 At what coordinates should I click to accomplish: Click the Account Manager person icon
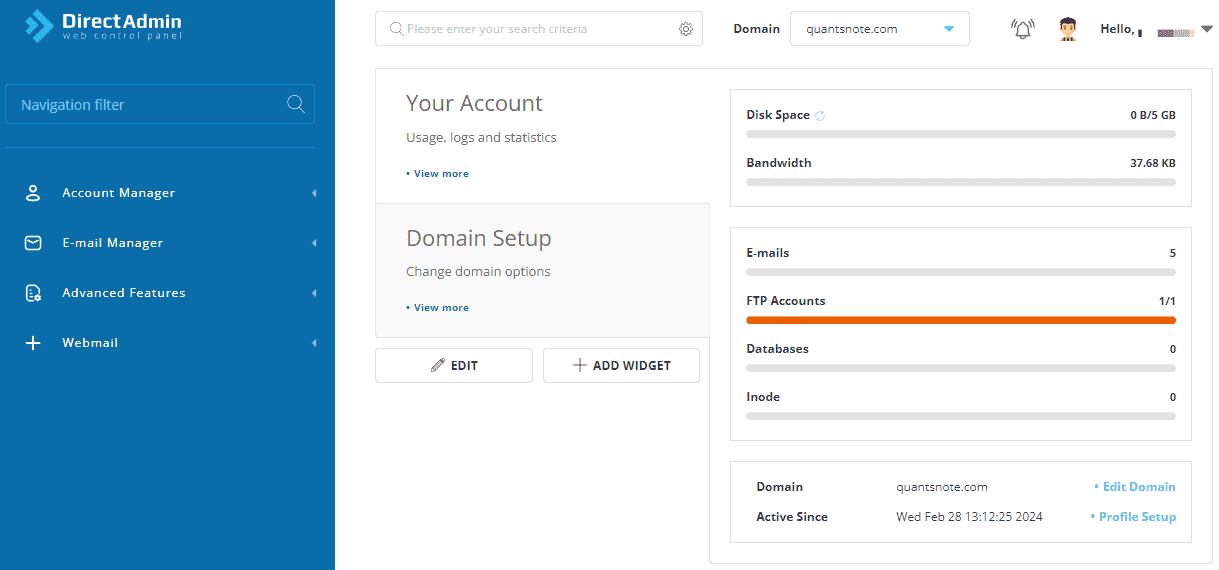point(33,193)
